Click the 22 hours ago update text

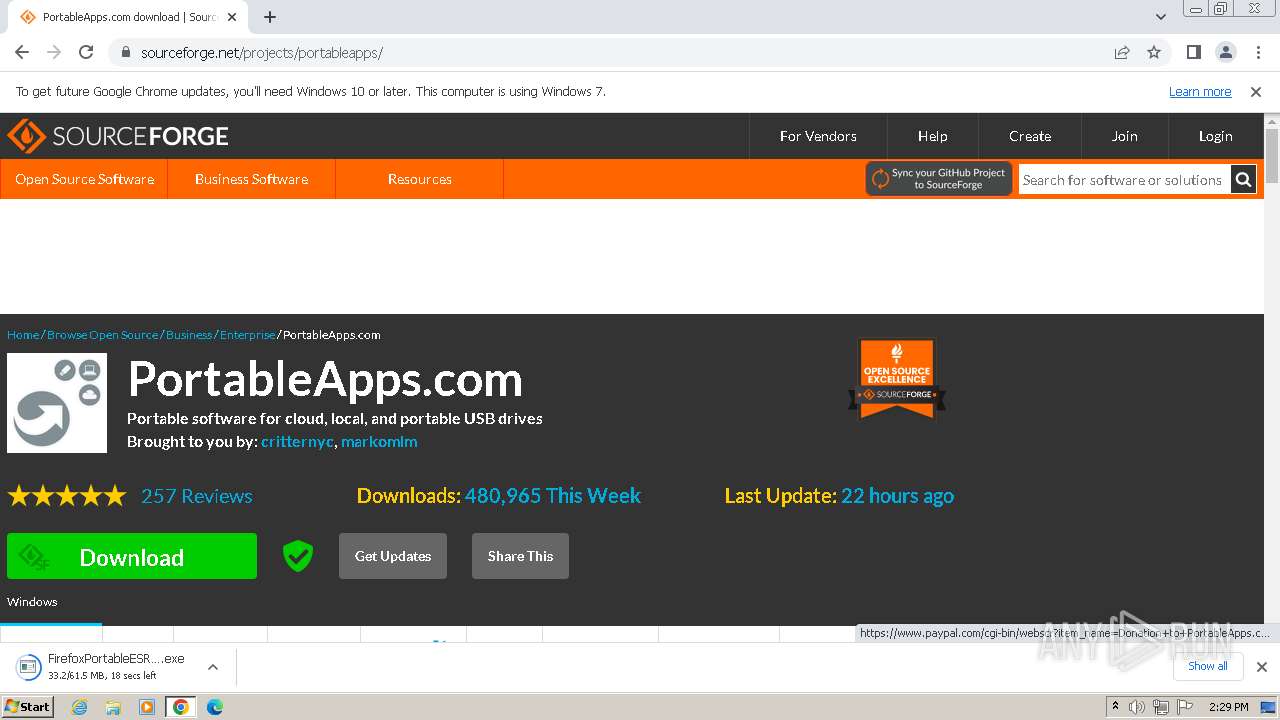coord(897,496)
